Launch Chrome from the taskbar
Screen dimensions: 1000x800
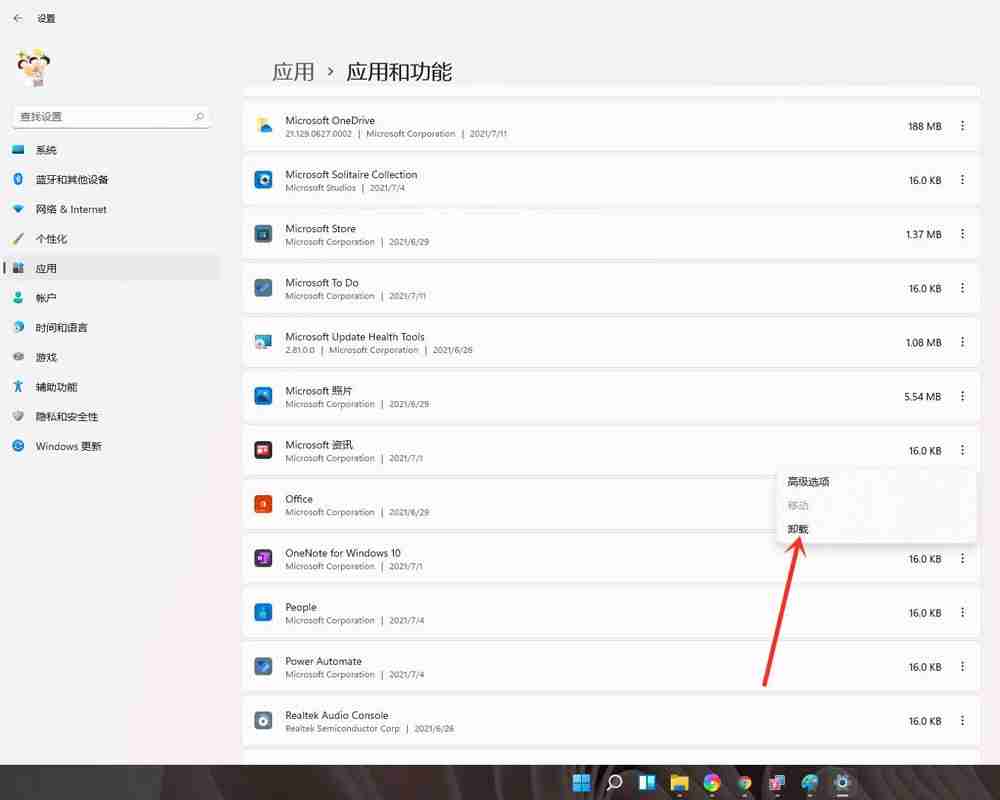click(712, 783)
